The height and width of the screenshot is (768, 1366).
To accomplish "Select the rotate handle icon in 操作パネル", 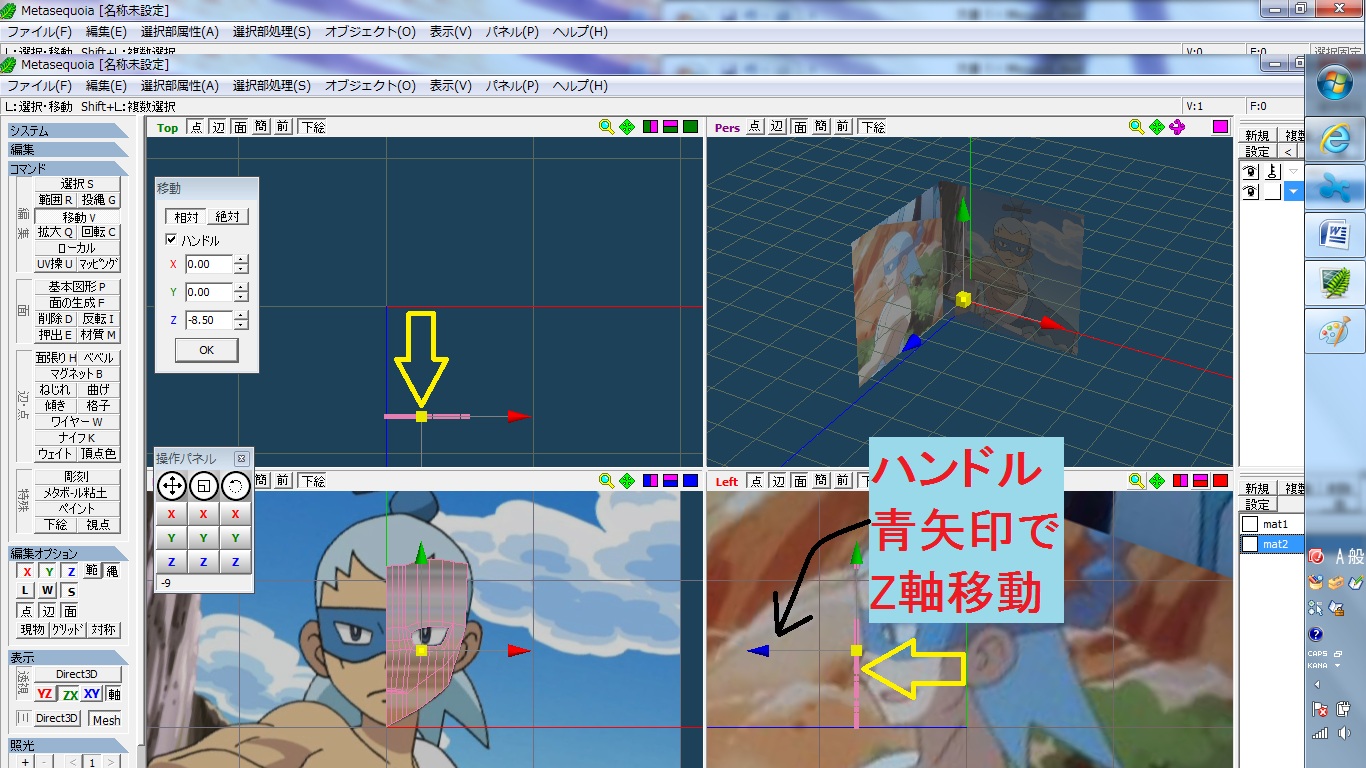I will 235,486.
